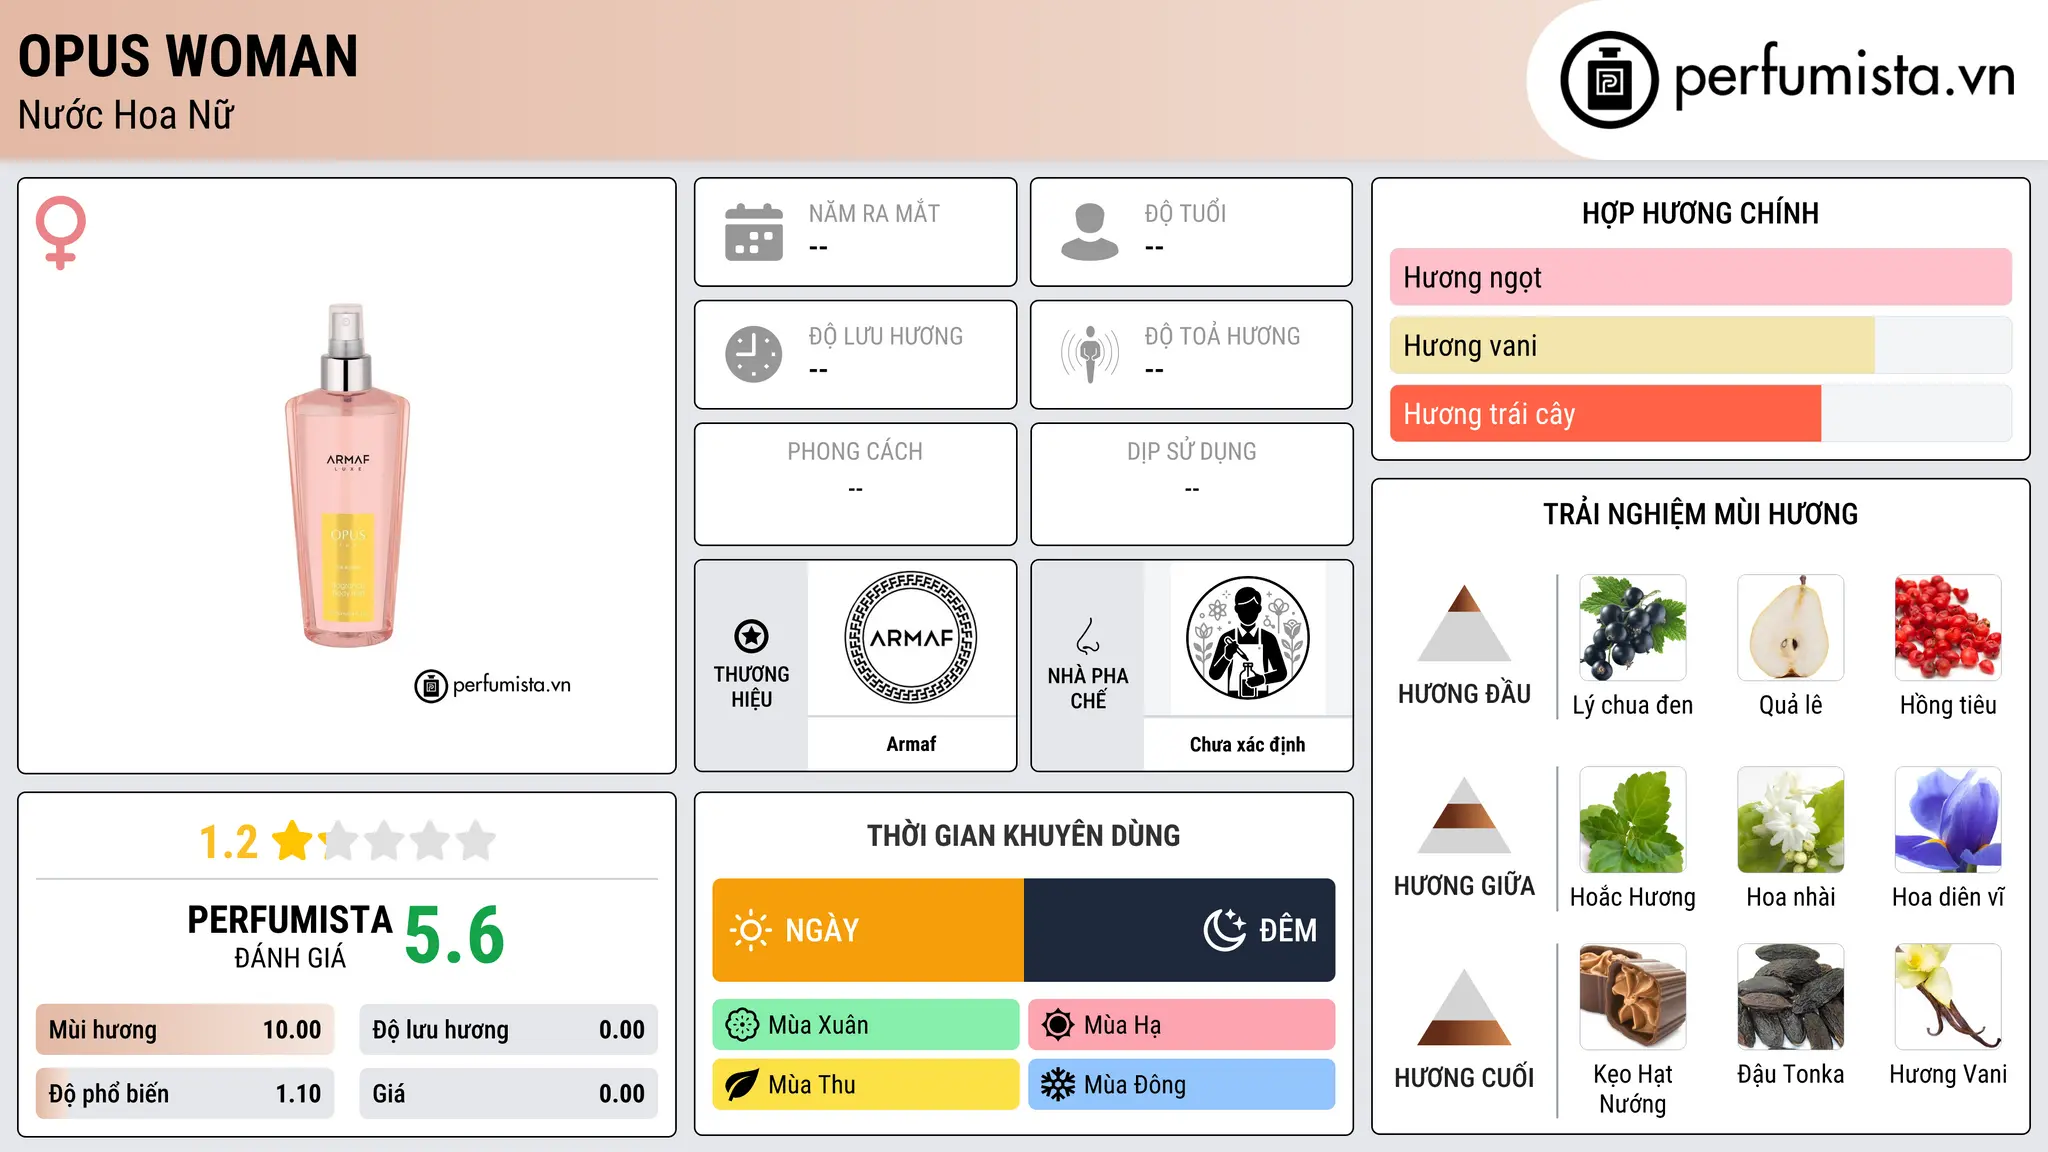Click the sillage icon beside Độ toả hương
This screenshot has width=2048, height=1152.
[1089, 354]
